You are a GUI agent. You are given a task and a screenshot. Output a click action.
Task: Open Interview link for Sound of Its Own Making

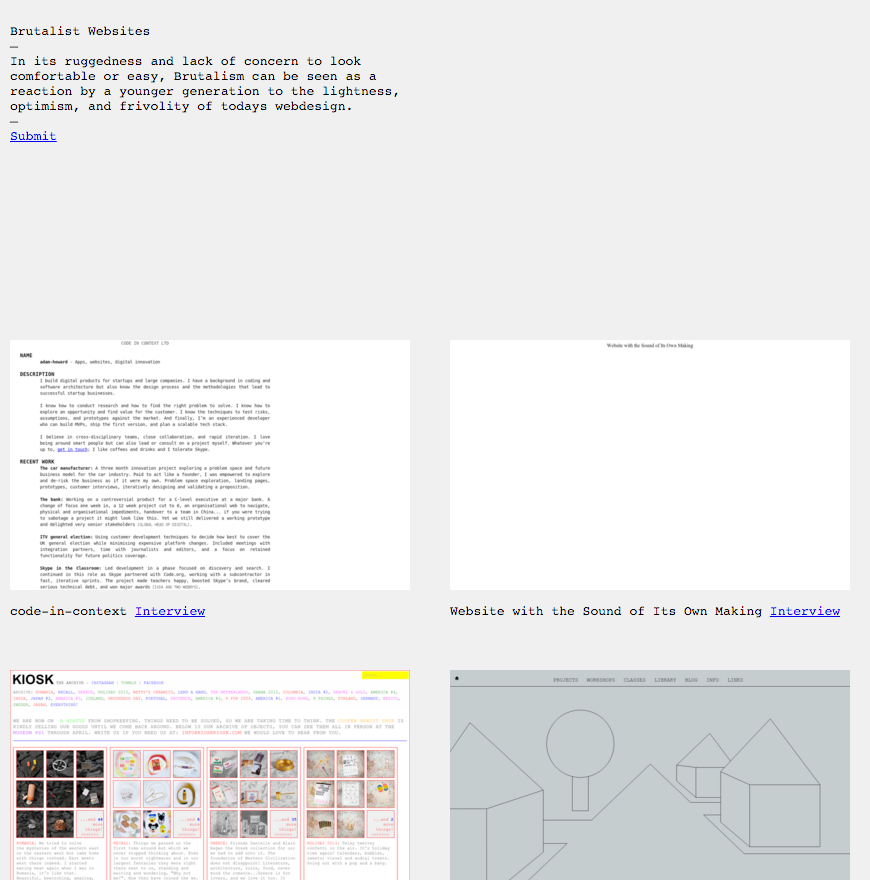click(x=804, y=611)
